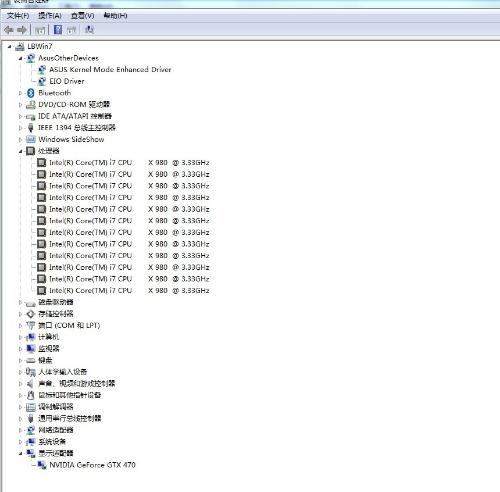Select ASUS Kernel Mode Enhanced Driver
The image size is (500, 492).
pyautogui.click(x=110, y=69)
